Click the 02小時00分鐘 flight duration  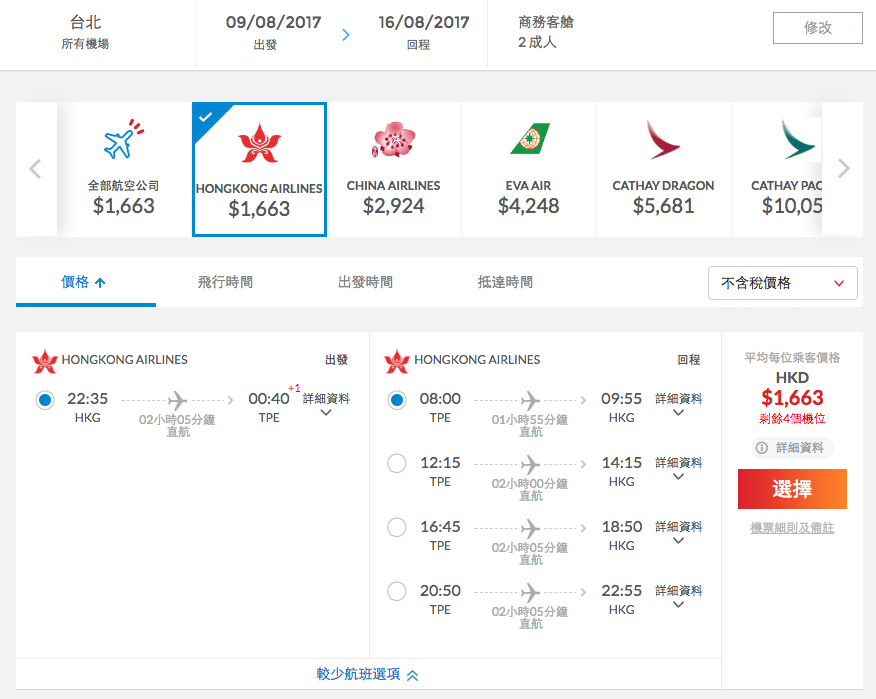(x=530, y=484)
